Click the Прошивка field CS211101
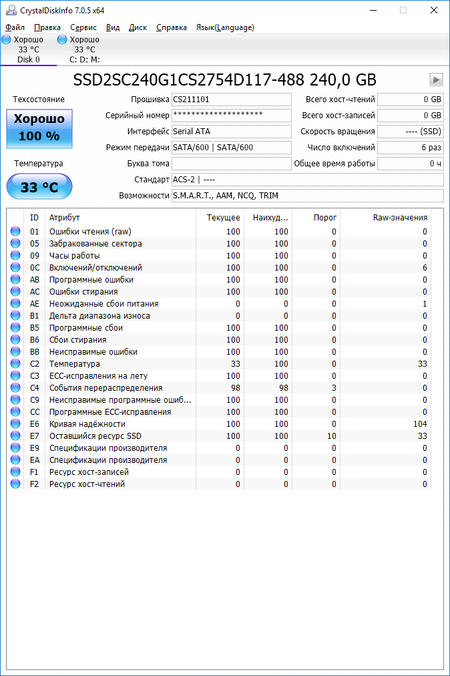450x676 pixels. point(231,100)
